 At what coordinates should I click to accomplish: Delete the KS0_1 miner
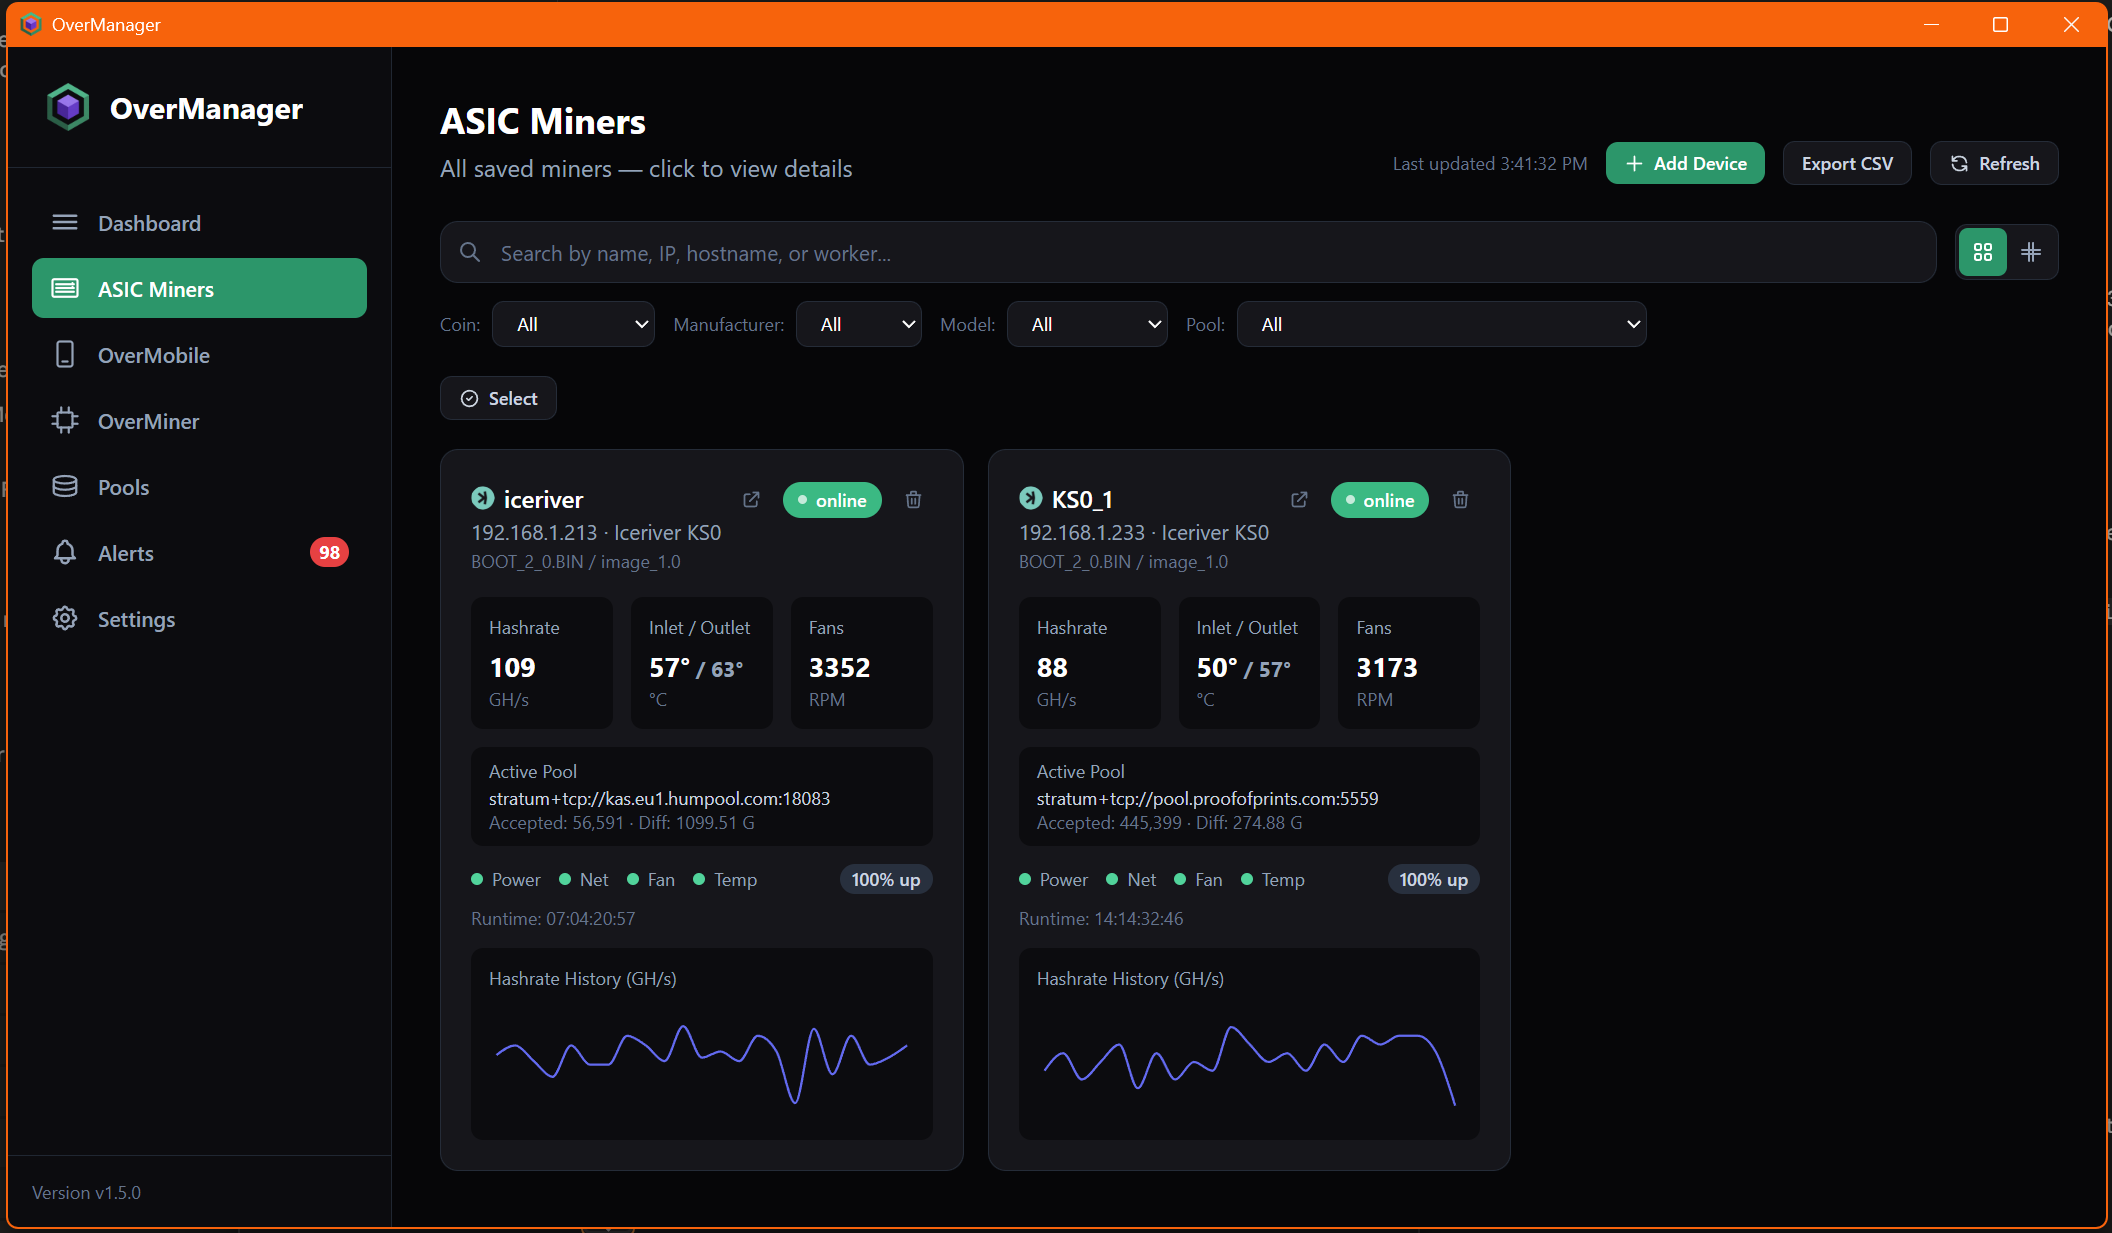[x=1460, y=499]
